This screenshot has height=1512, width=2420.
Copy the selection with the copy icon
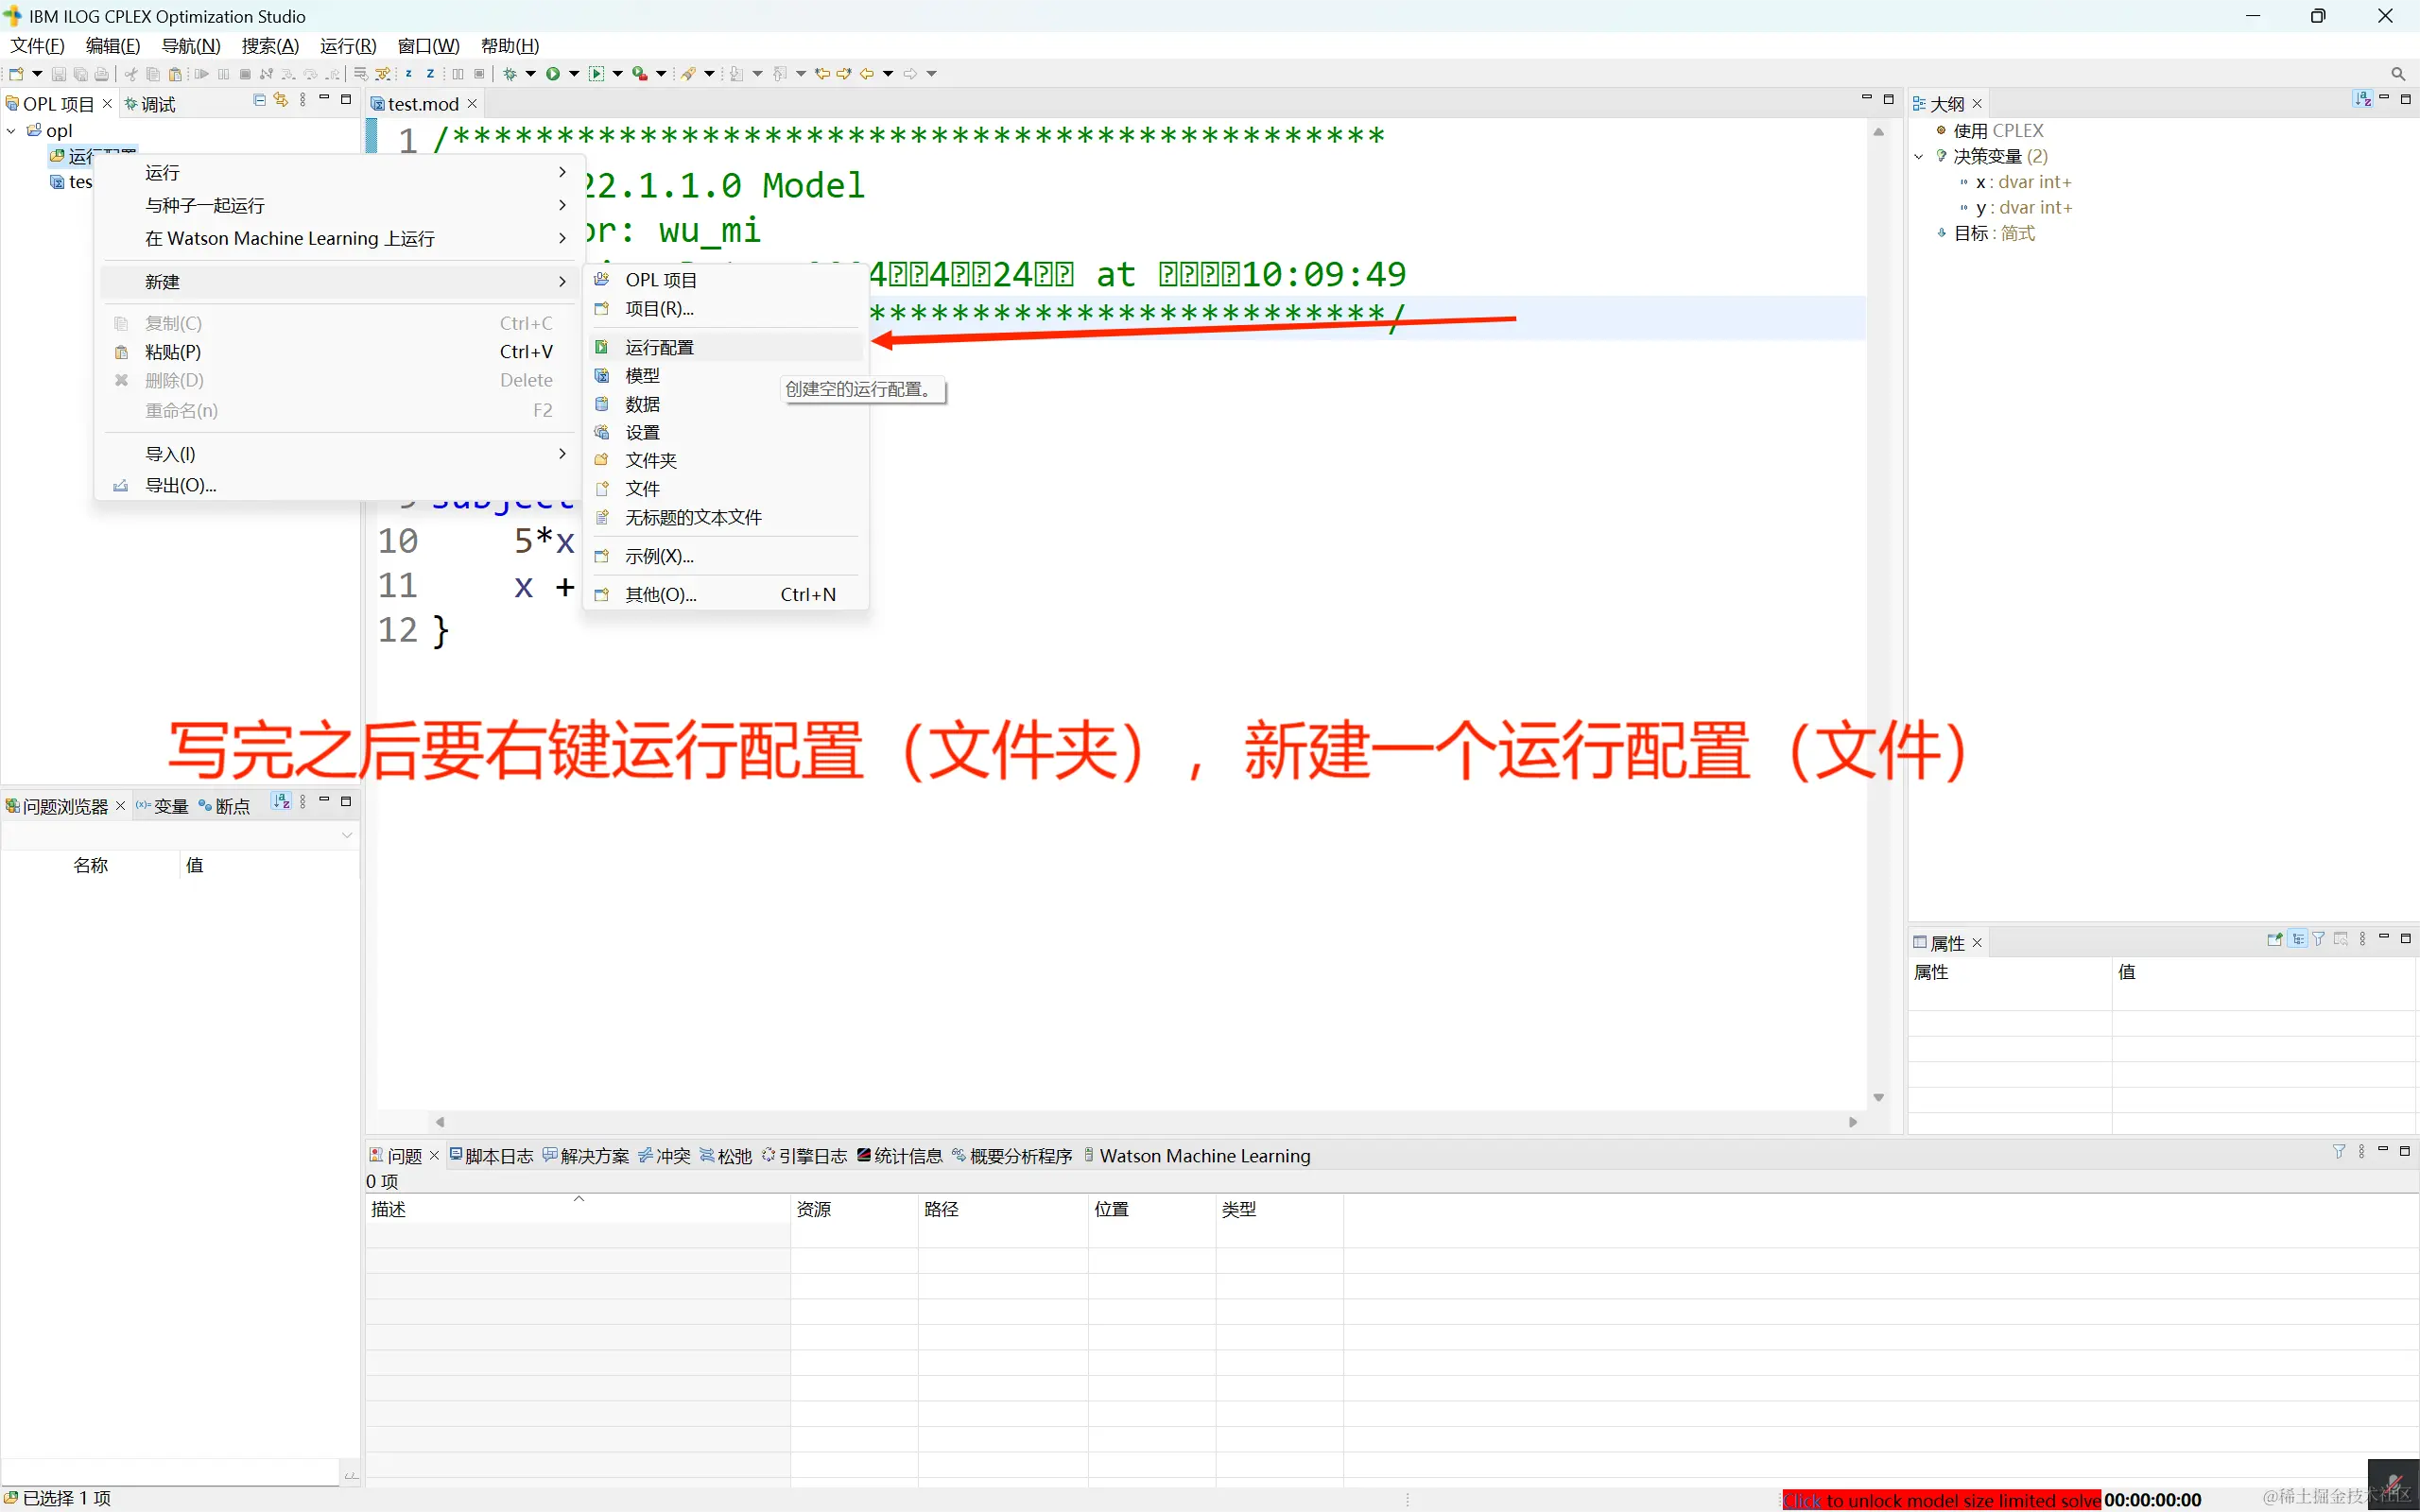(153, 73)
